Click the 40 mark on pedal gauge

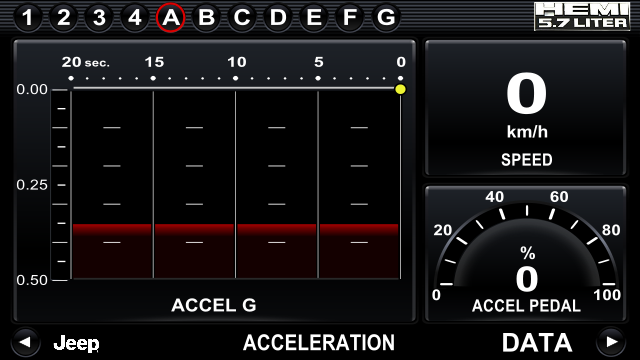point(495,197)
